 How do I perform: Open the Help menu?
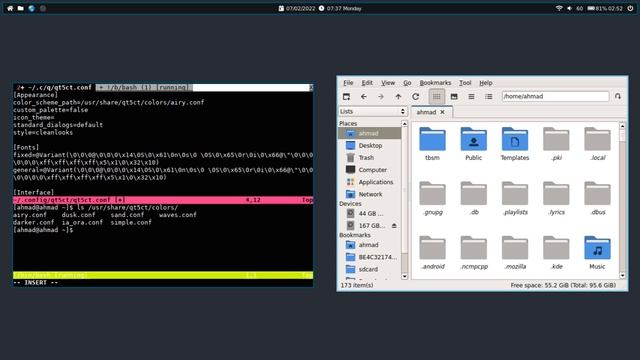click(486, 83)
